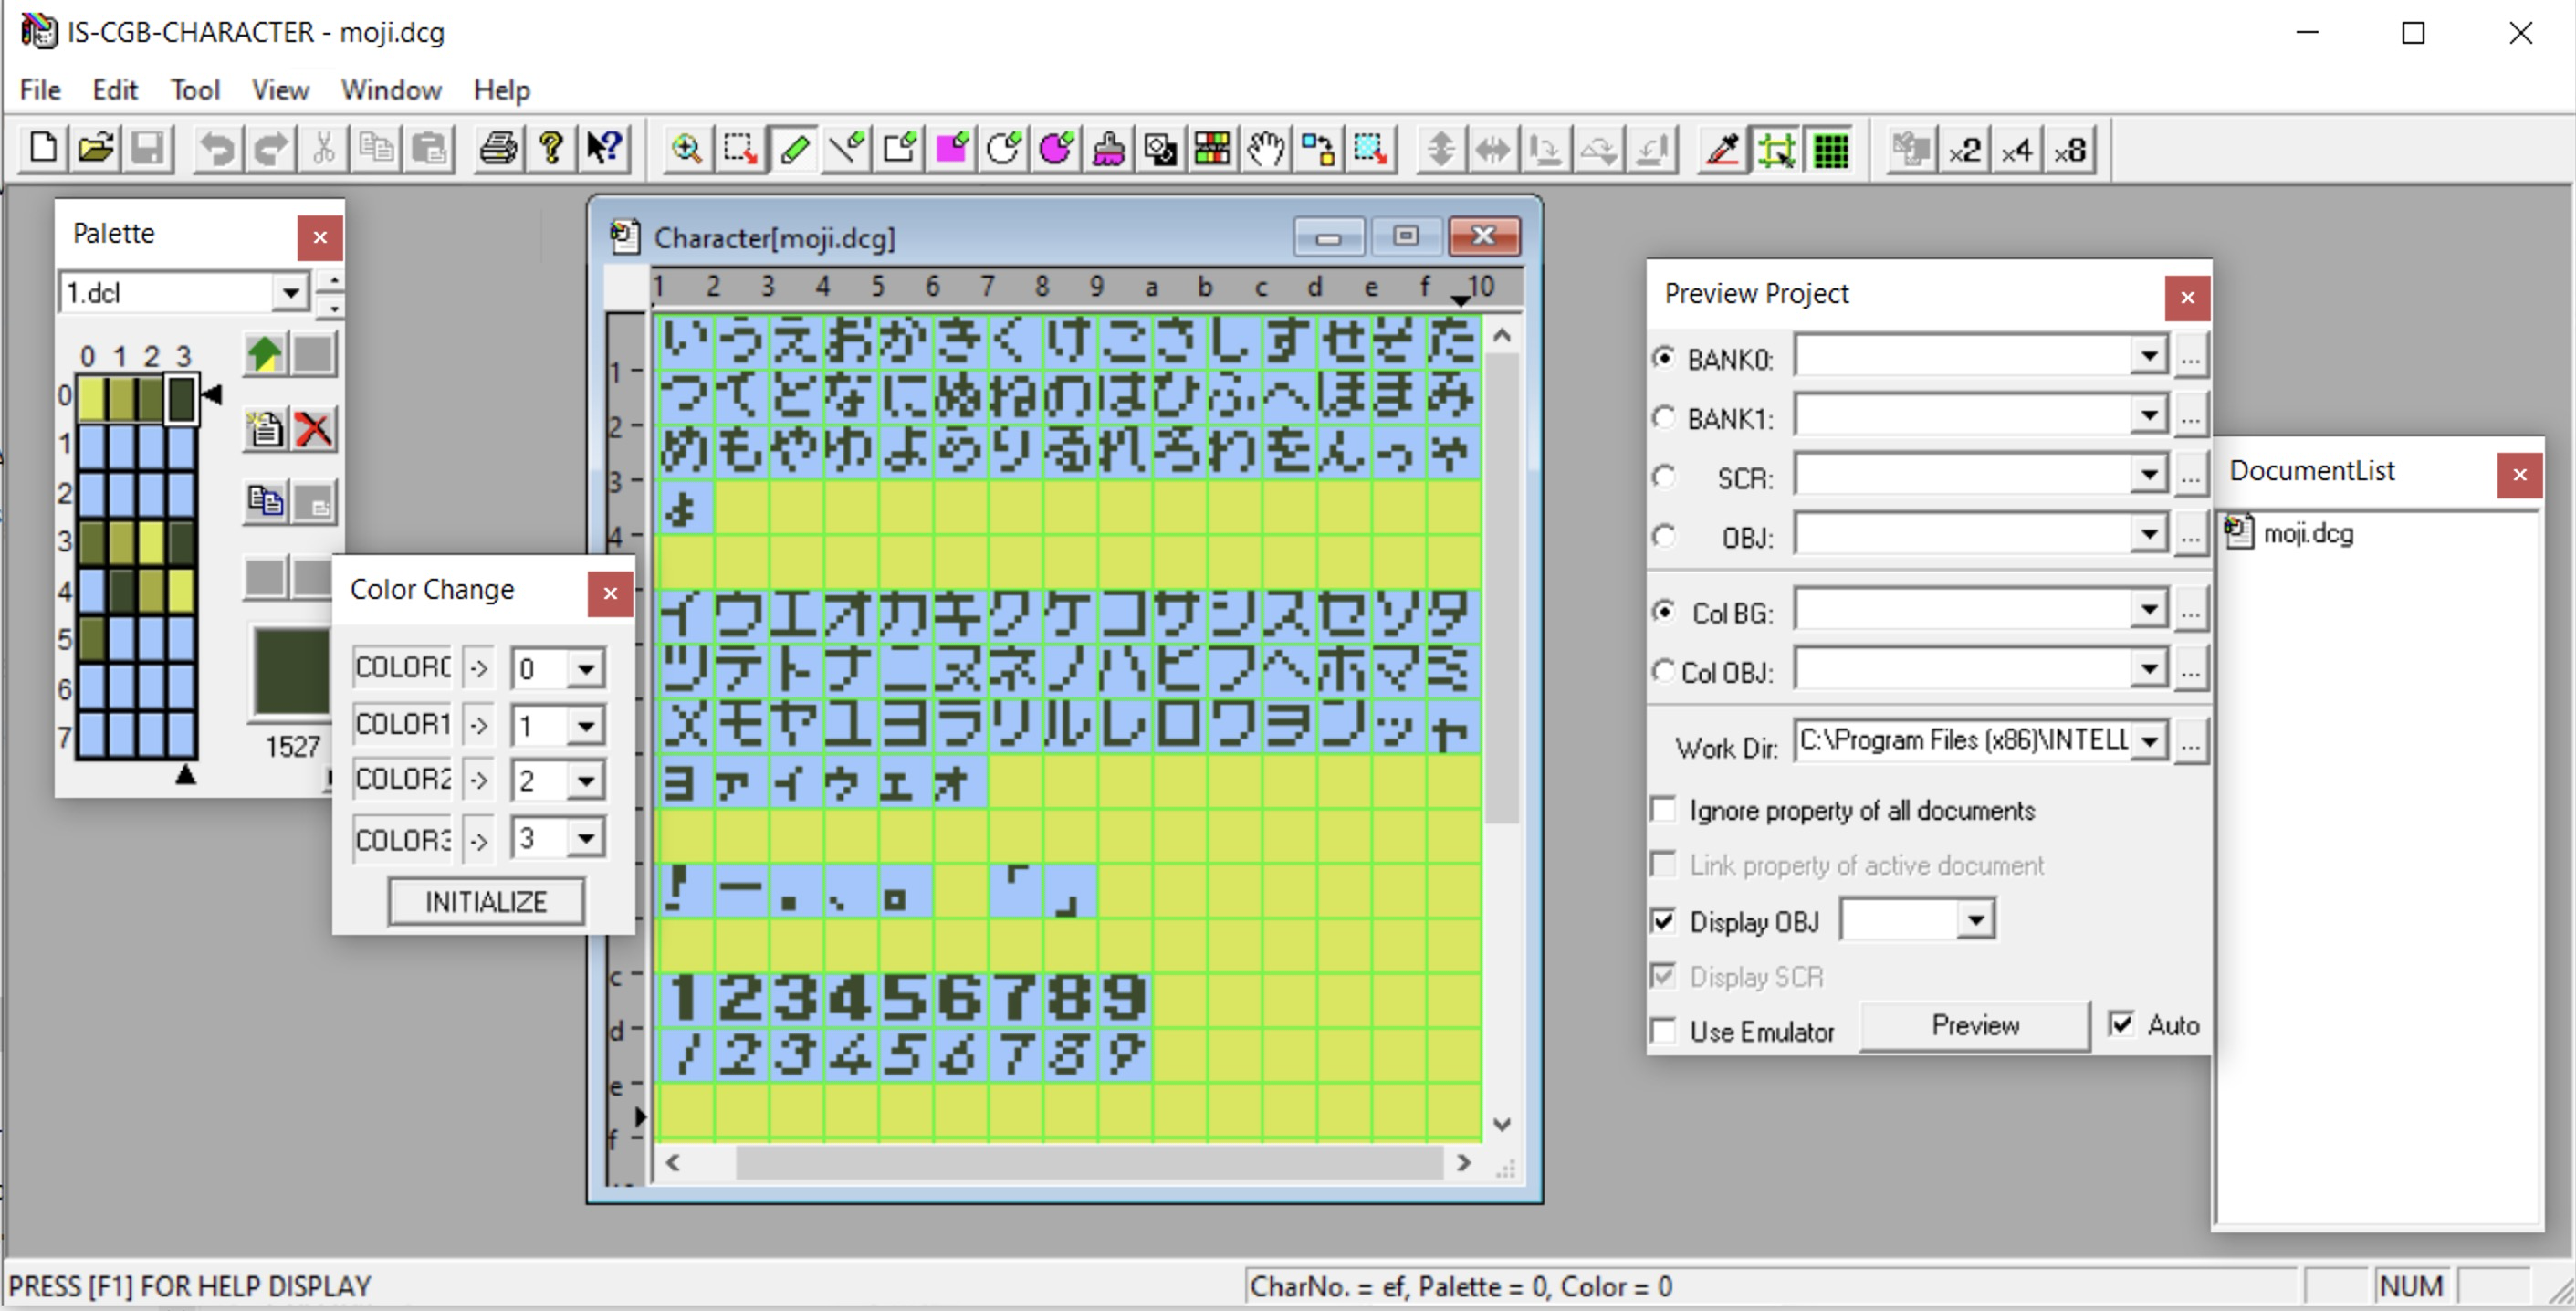Select the BANK1 radio button
The width and height of the screenshot is (2576, 1311).
[x=1664, y=418]
